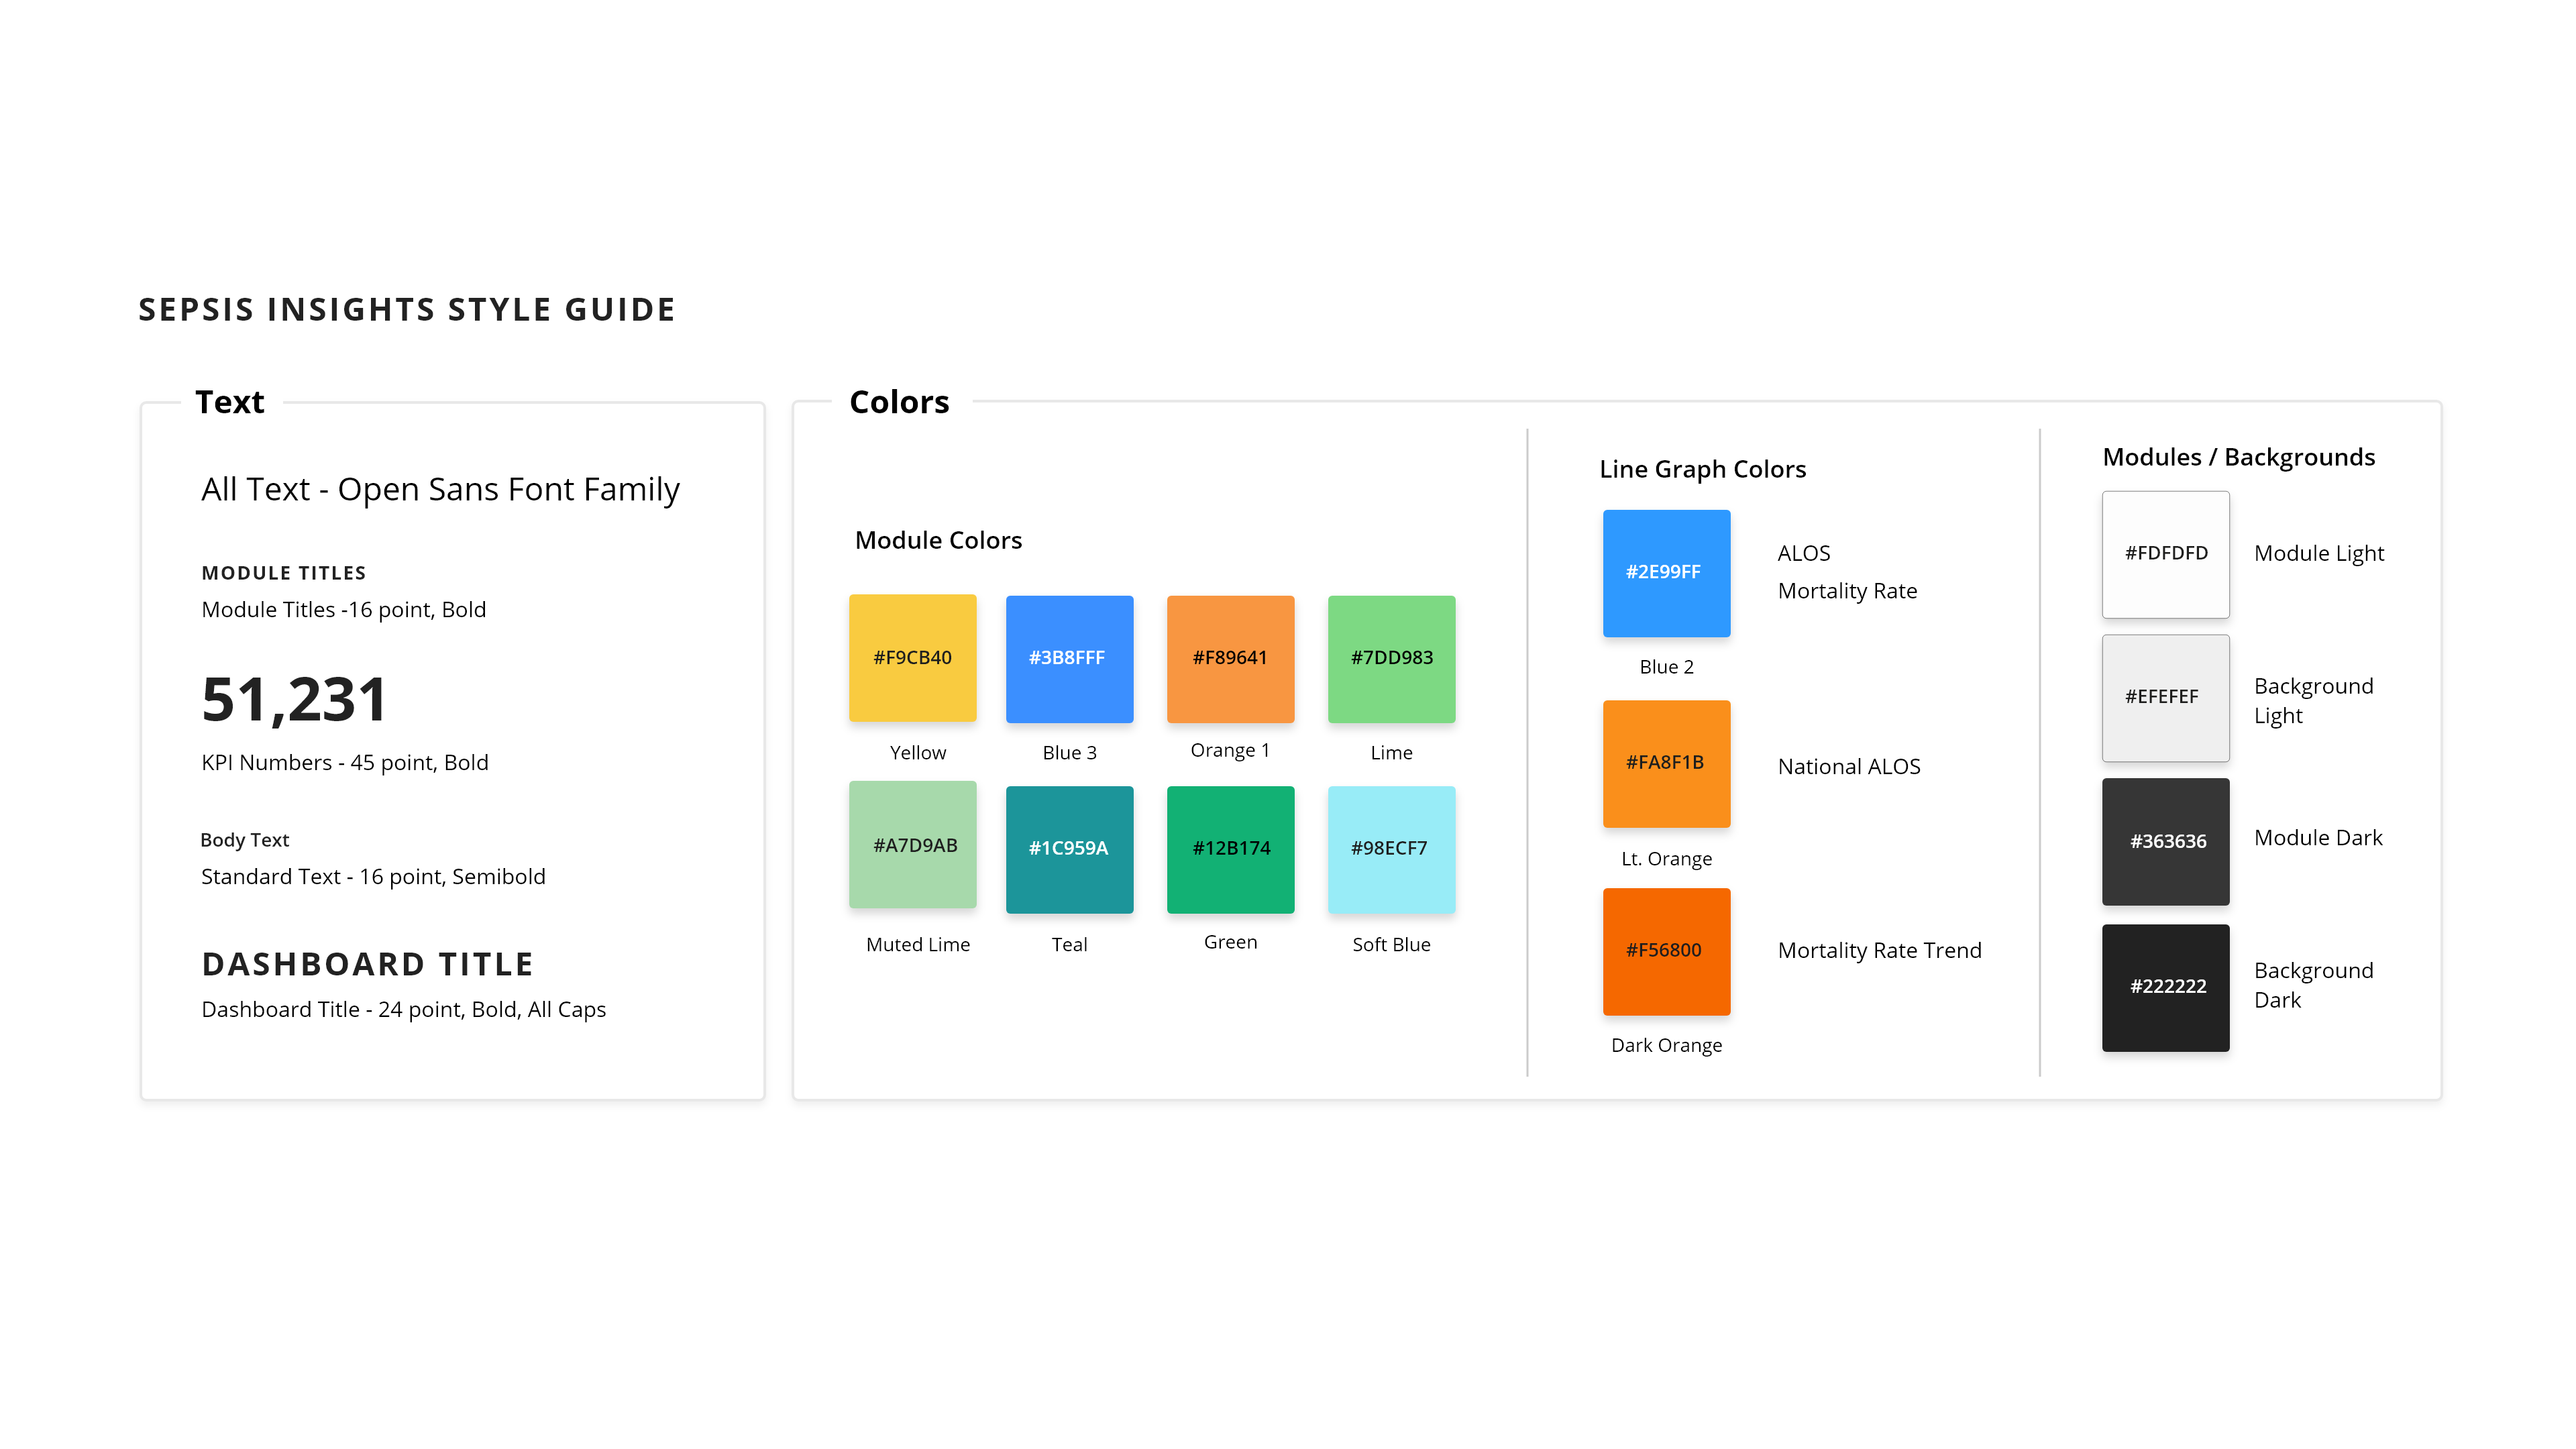This screenshot has height=1449, width=2576.
Task: Click the Yellow #F9CB40 color swatch
Action: [912, 658]
